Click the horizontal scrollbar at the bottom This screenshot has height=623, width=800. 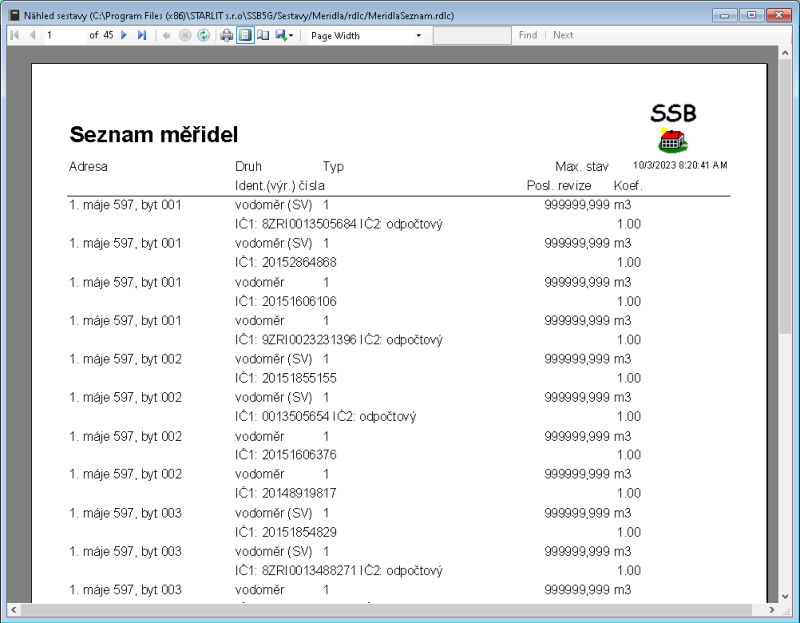point(390,608)
